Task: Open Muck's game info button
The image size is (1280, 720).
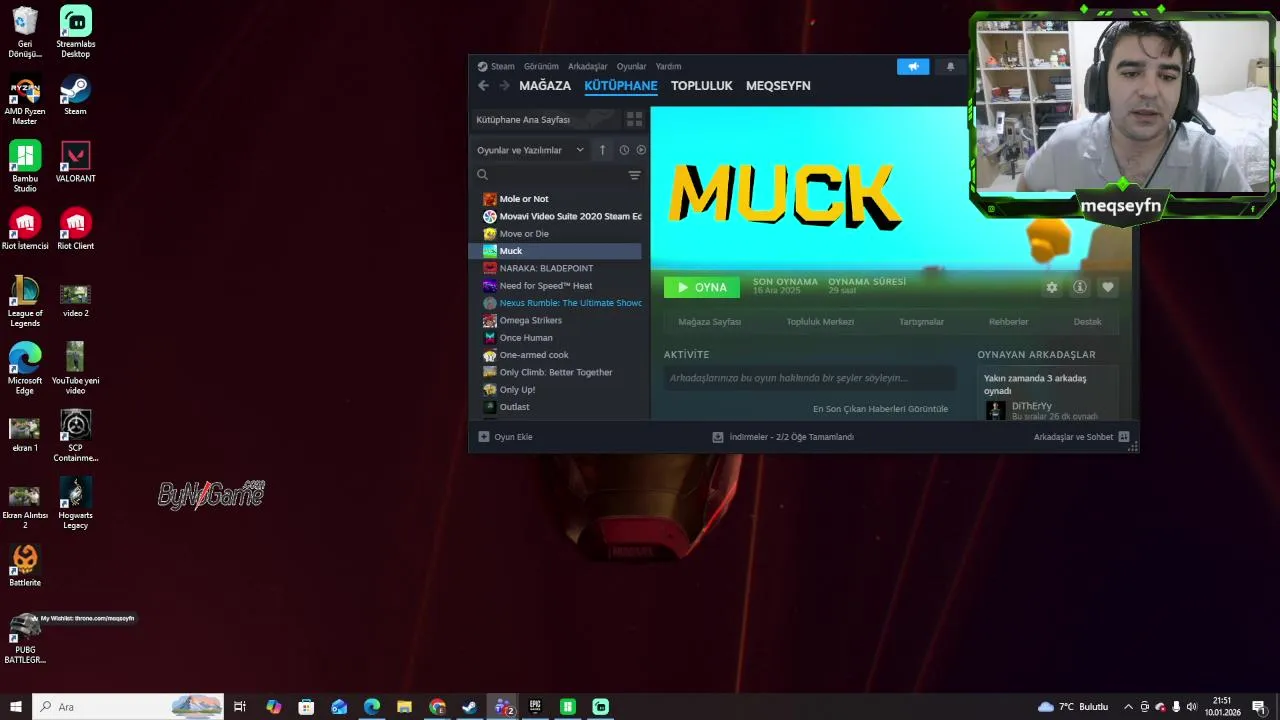Action: [x=1080, y=287]
